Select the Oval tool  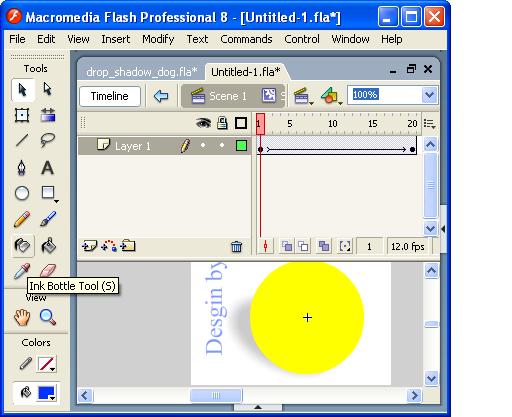tap(22, 193)
